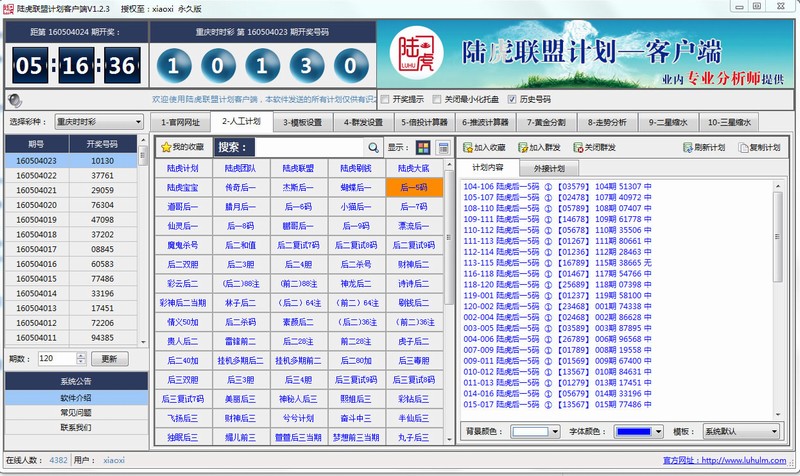
Task: Enable the 开奖提示 checkbox
Action: point(385,99)
